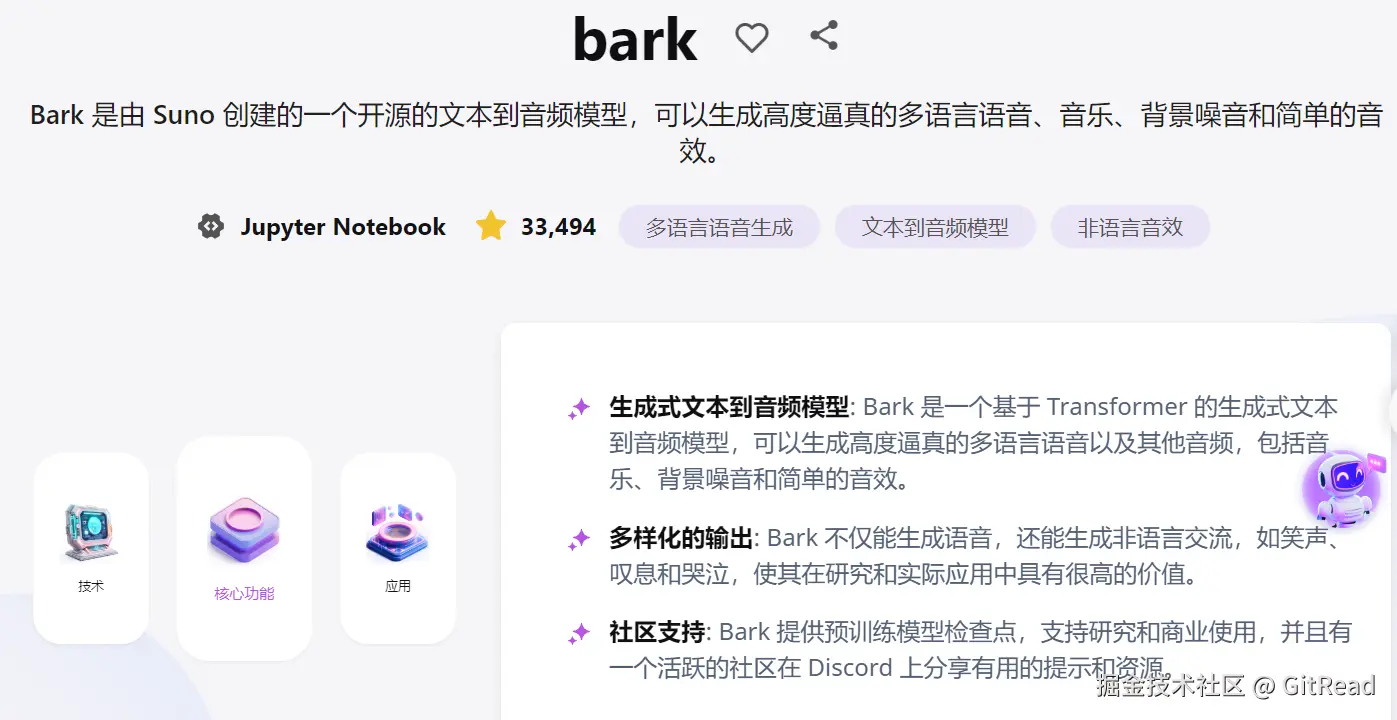Click the Jupyter Notebook language icon

pyautogui.click(x=211, y=227)
